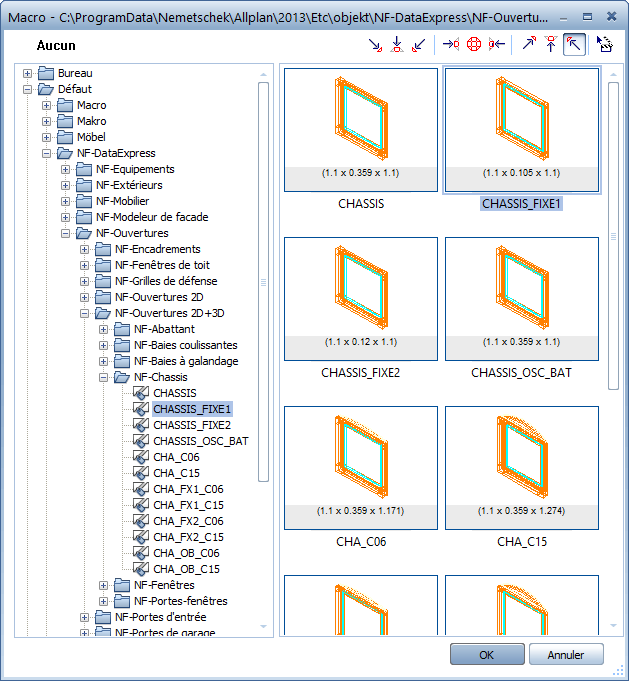This screenshot has height=681, width=629.
Task: Toggle the top-left anchor point button
Action: coord(574,44)
